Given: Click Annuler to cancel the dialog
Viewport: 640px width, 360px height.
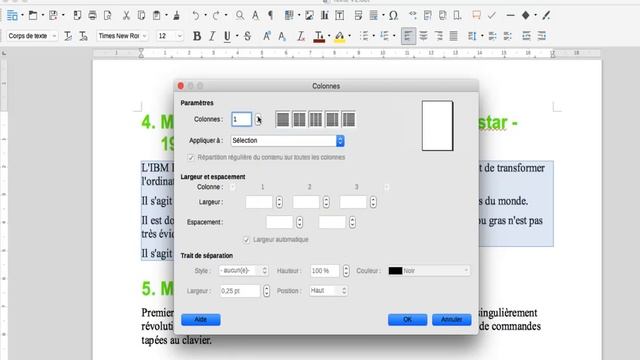Looking at the screenshot, I should pyautogui.click(x=451, y=320).
